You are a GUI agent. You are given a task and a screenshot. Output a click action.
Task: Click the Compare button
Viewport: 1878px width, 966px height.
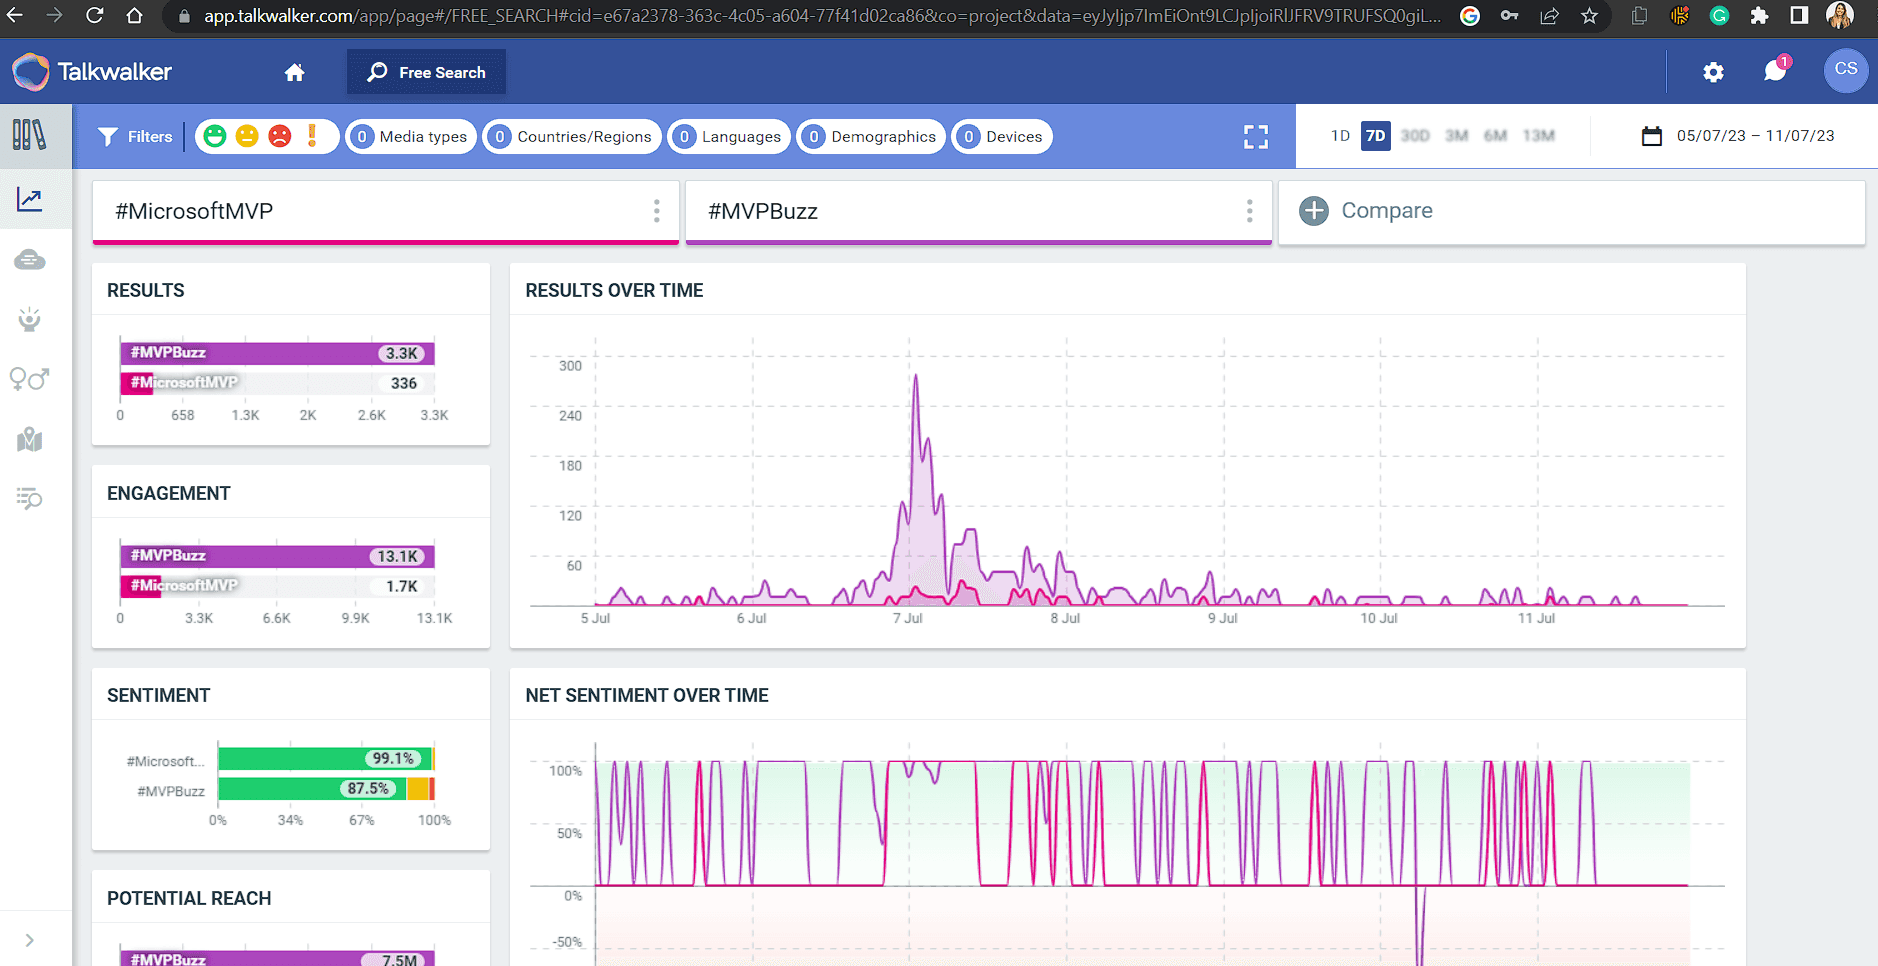1366,211
